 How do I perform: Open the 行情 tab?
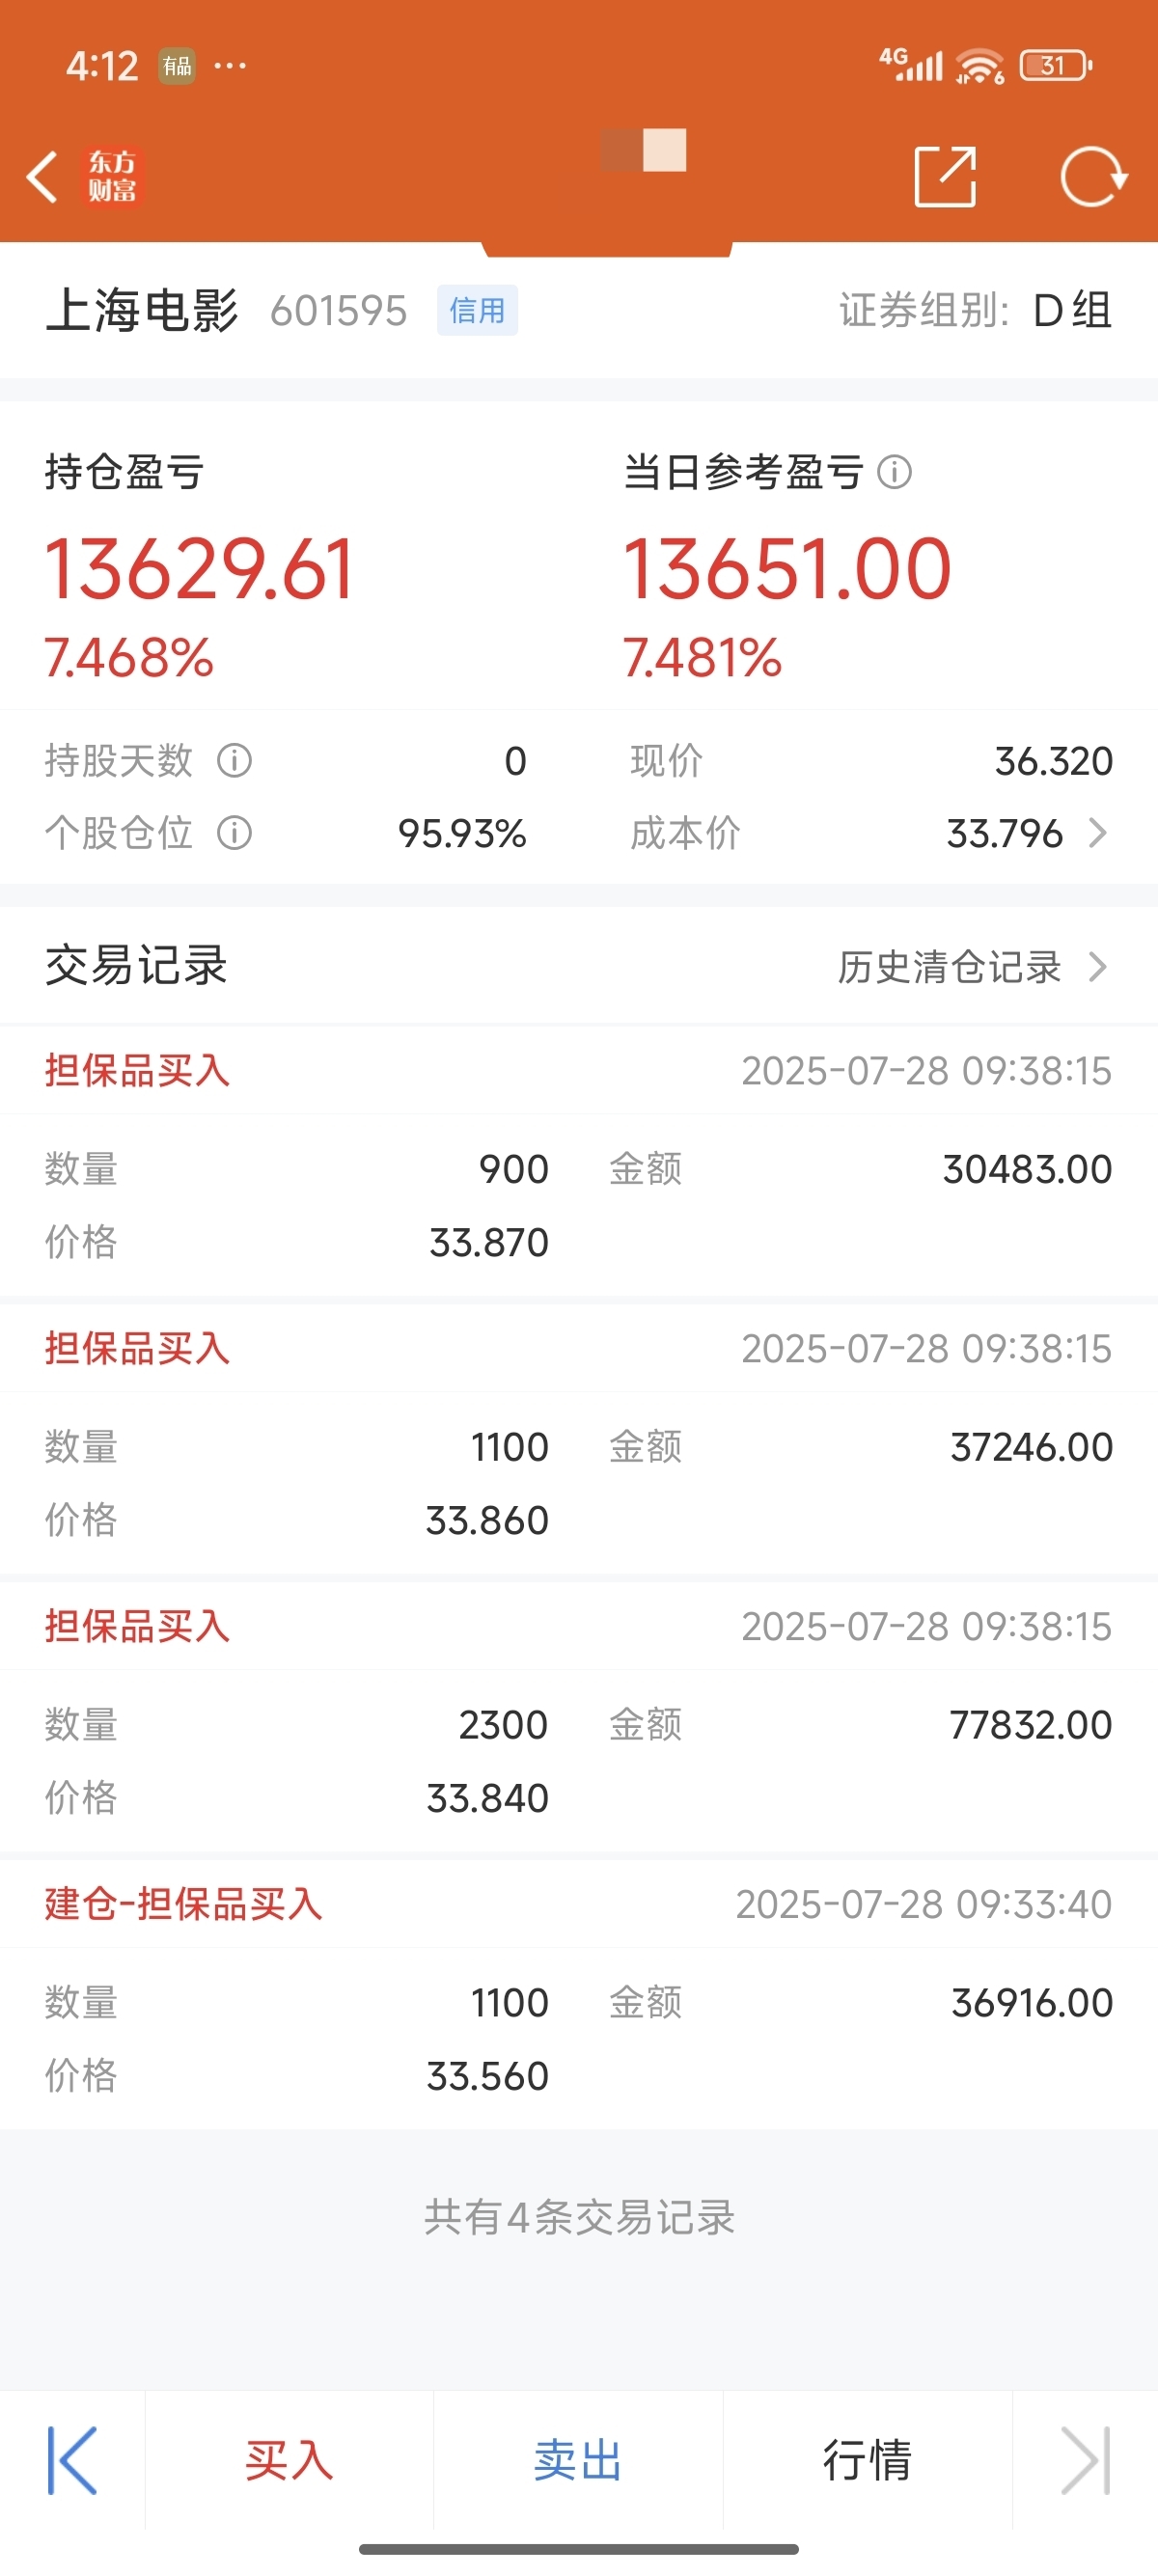867,2460
